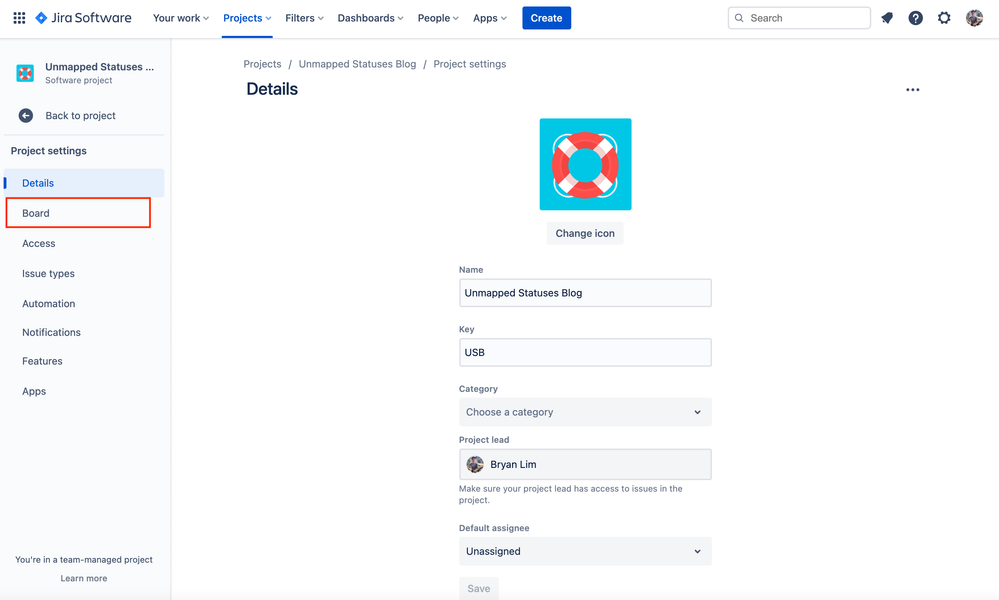Click the Project settings sidebar heading

pyautogui.click(x=48, y=151)
